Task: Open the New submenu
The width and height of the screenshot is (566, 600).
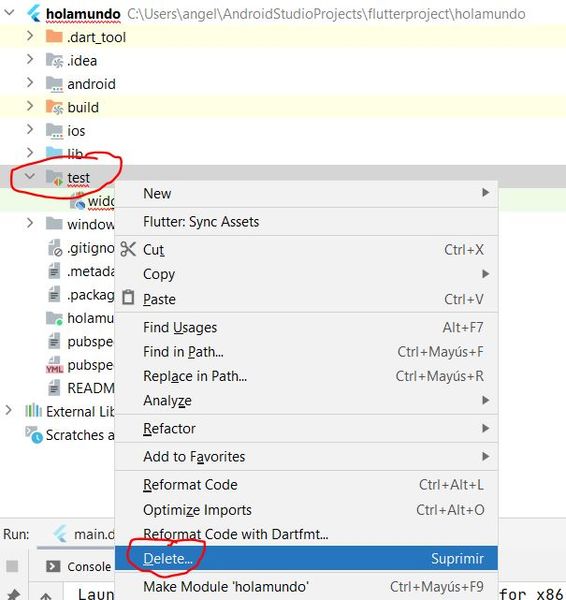Action: [x=306, y=194]
